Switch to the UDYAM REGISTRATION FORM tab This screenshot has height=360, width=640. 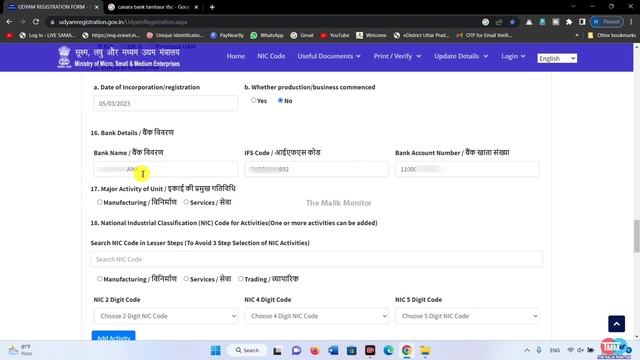[x=51, y=7]
